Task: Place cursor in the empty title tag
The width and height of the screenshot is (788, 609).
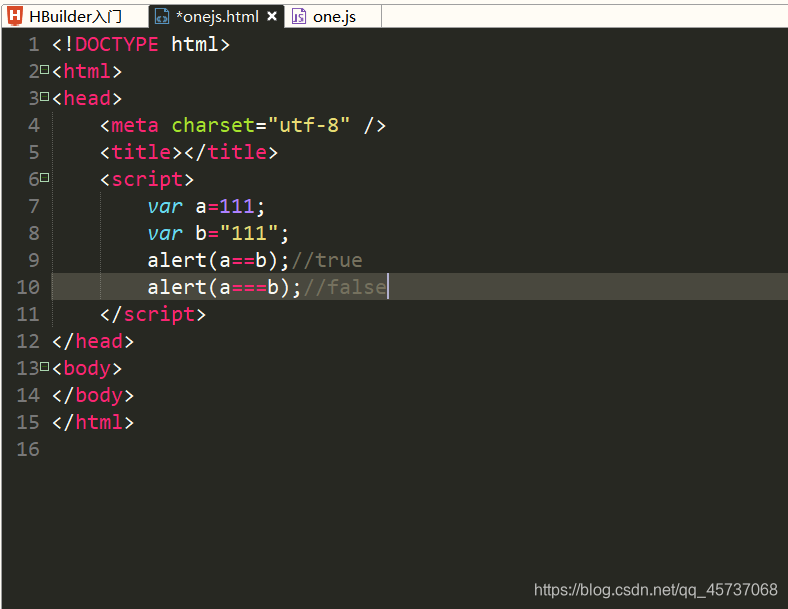Action: 183,152
